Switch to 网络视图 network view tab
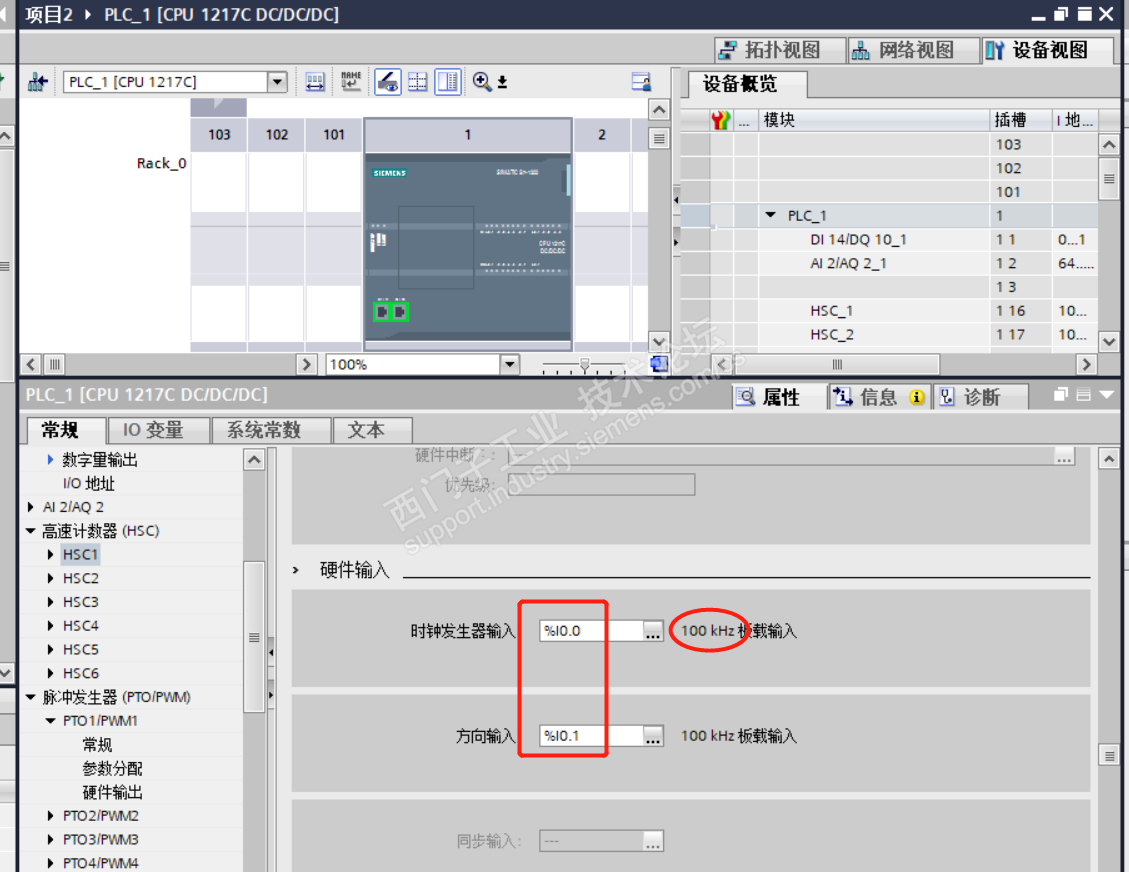The image size is (1129, 872). click(x=914, y=50)
